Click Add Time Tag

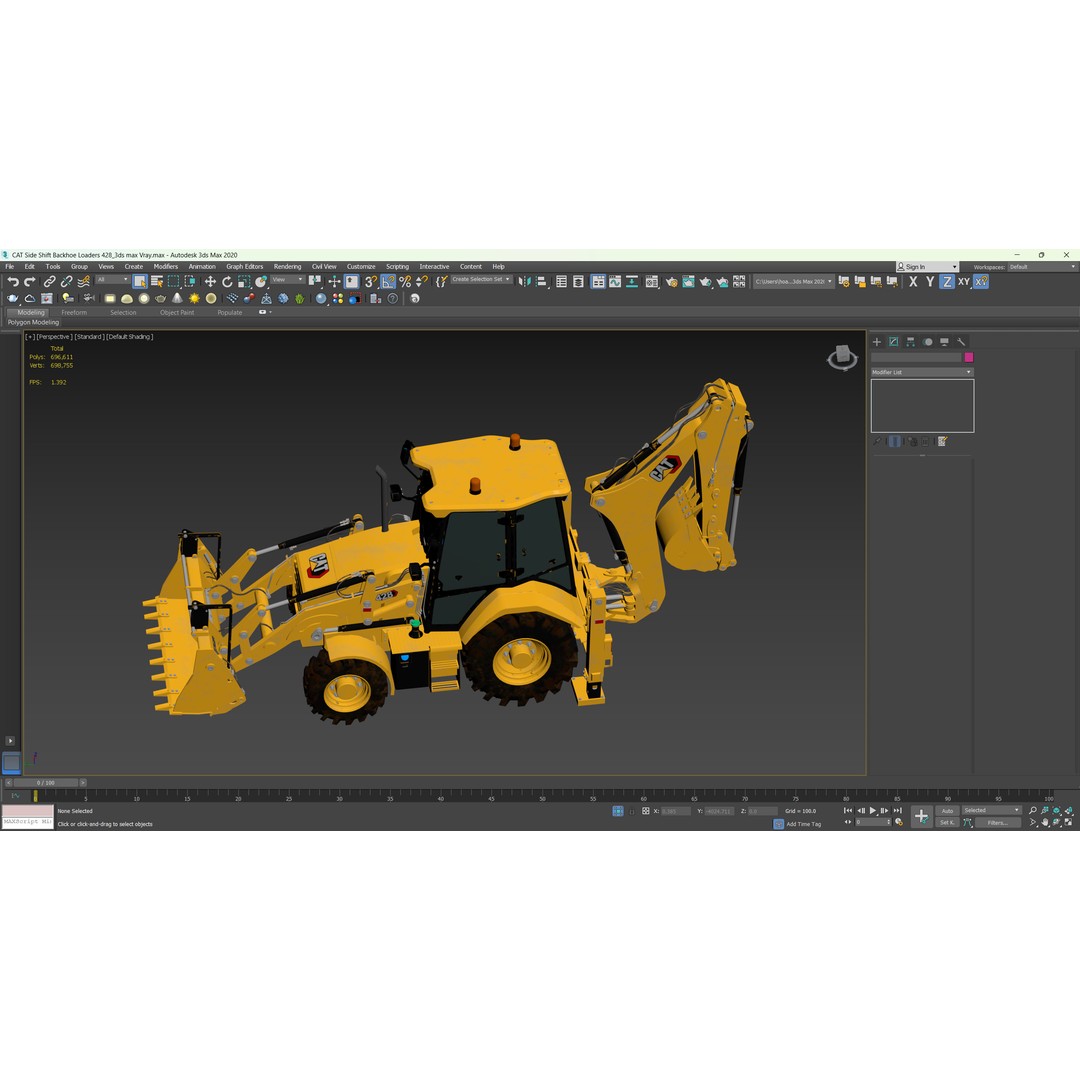pos(804,824)
